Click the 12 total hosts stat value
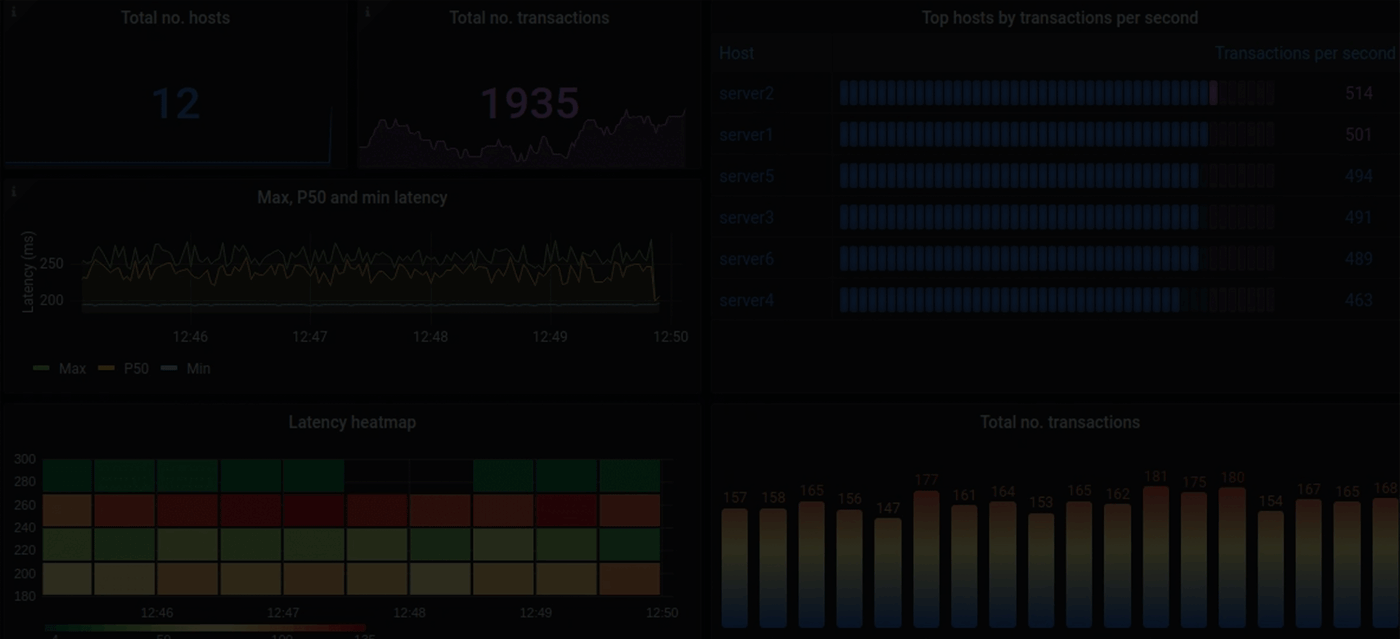Screen dimensions: 1400x639 click(176, 104)
